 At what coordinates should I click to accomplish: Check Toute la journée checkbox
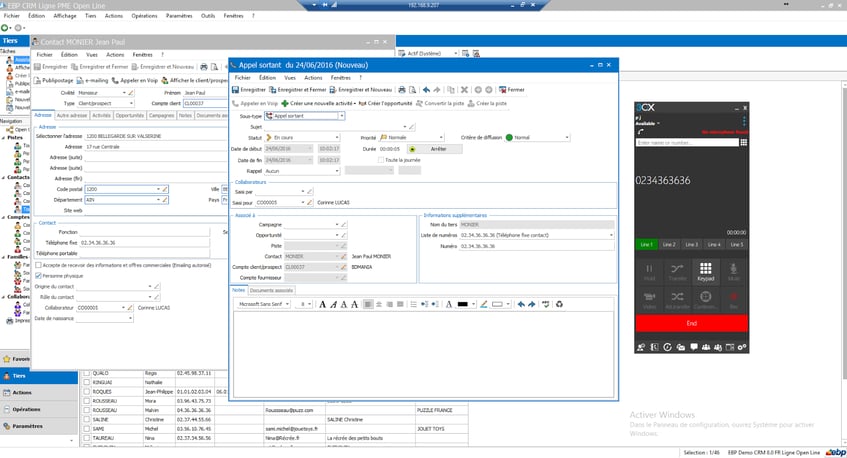(x=381, y=160)
